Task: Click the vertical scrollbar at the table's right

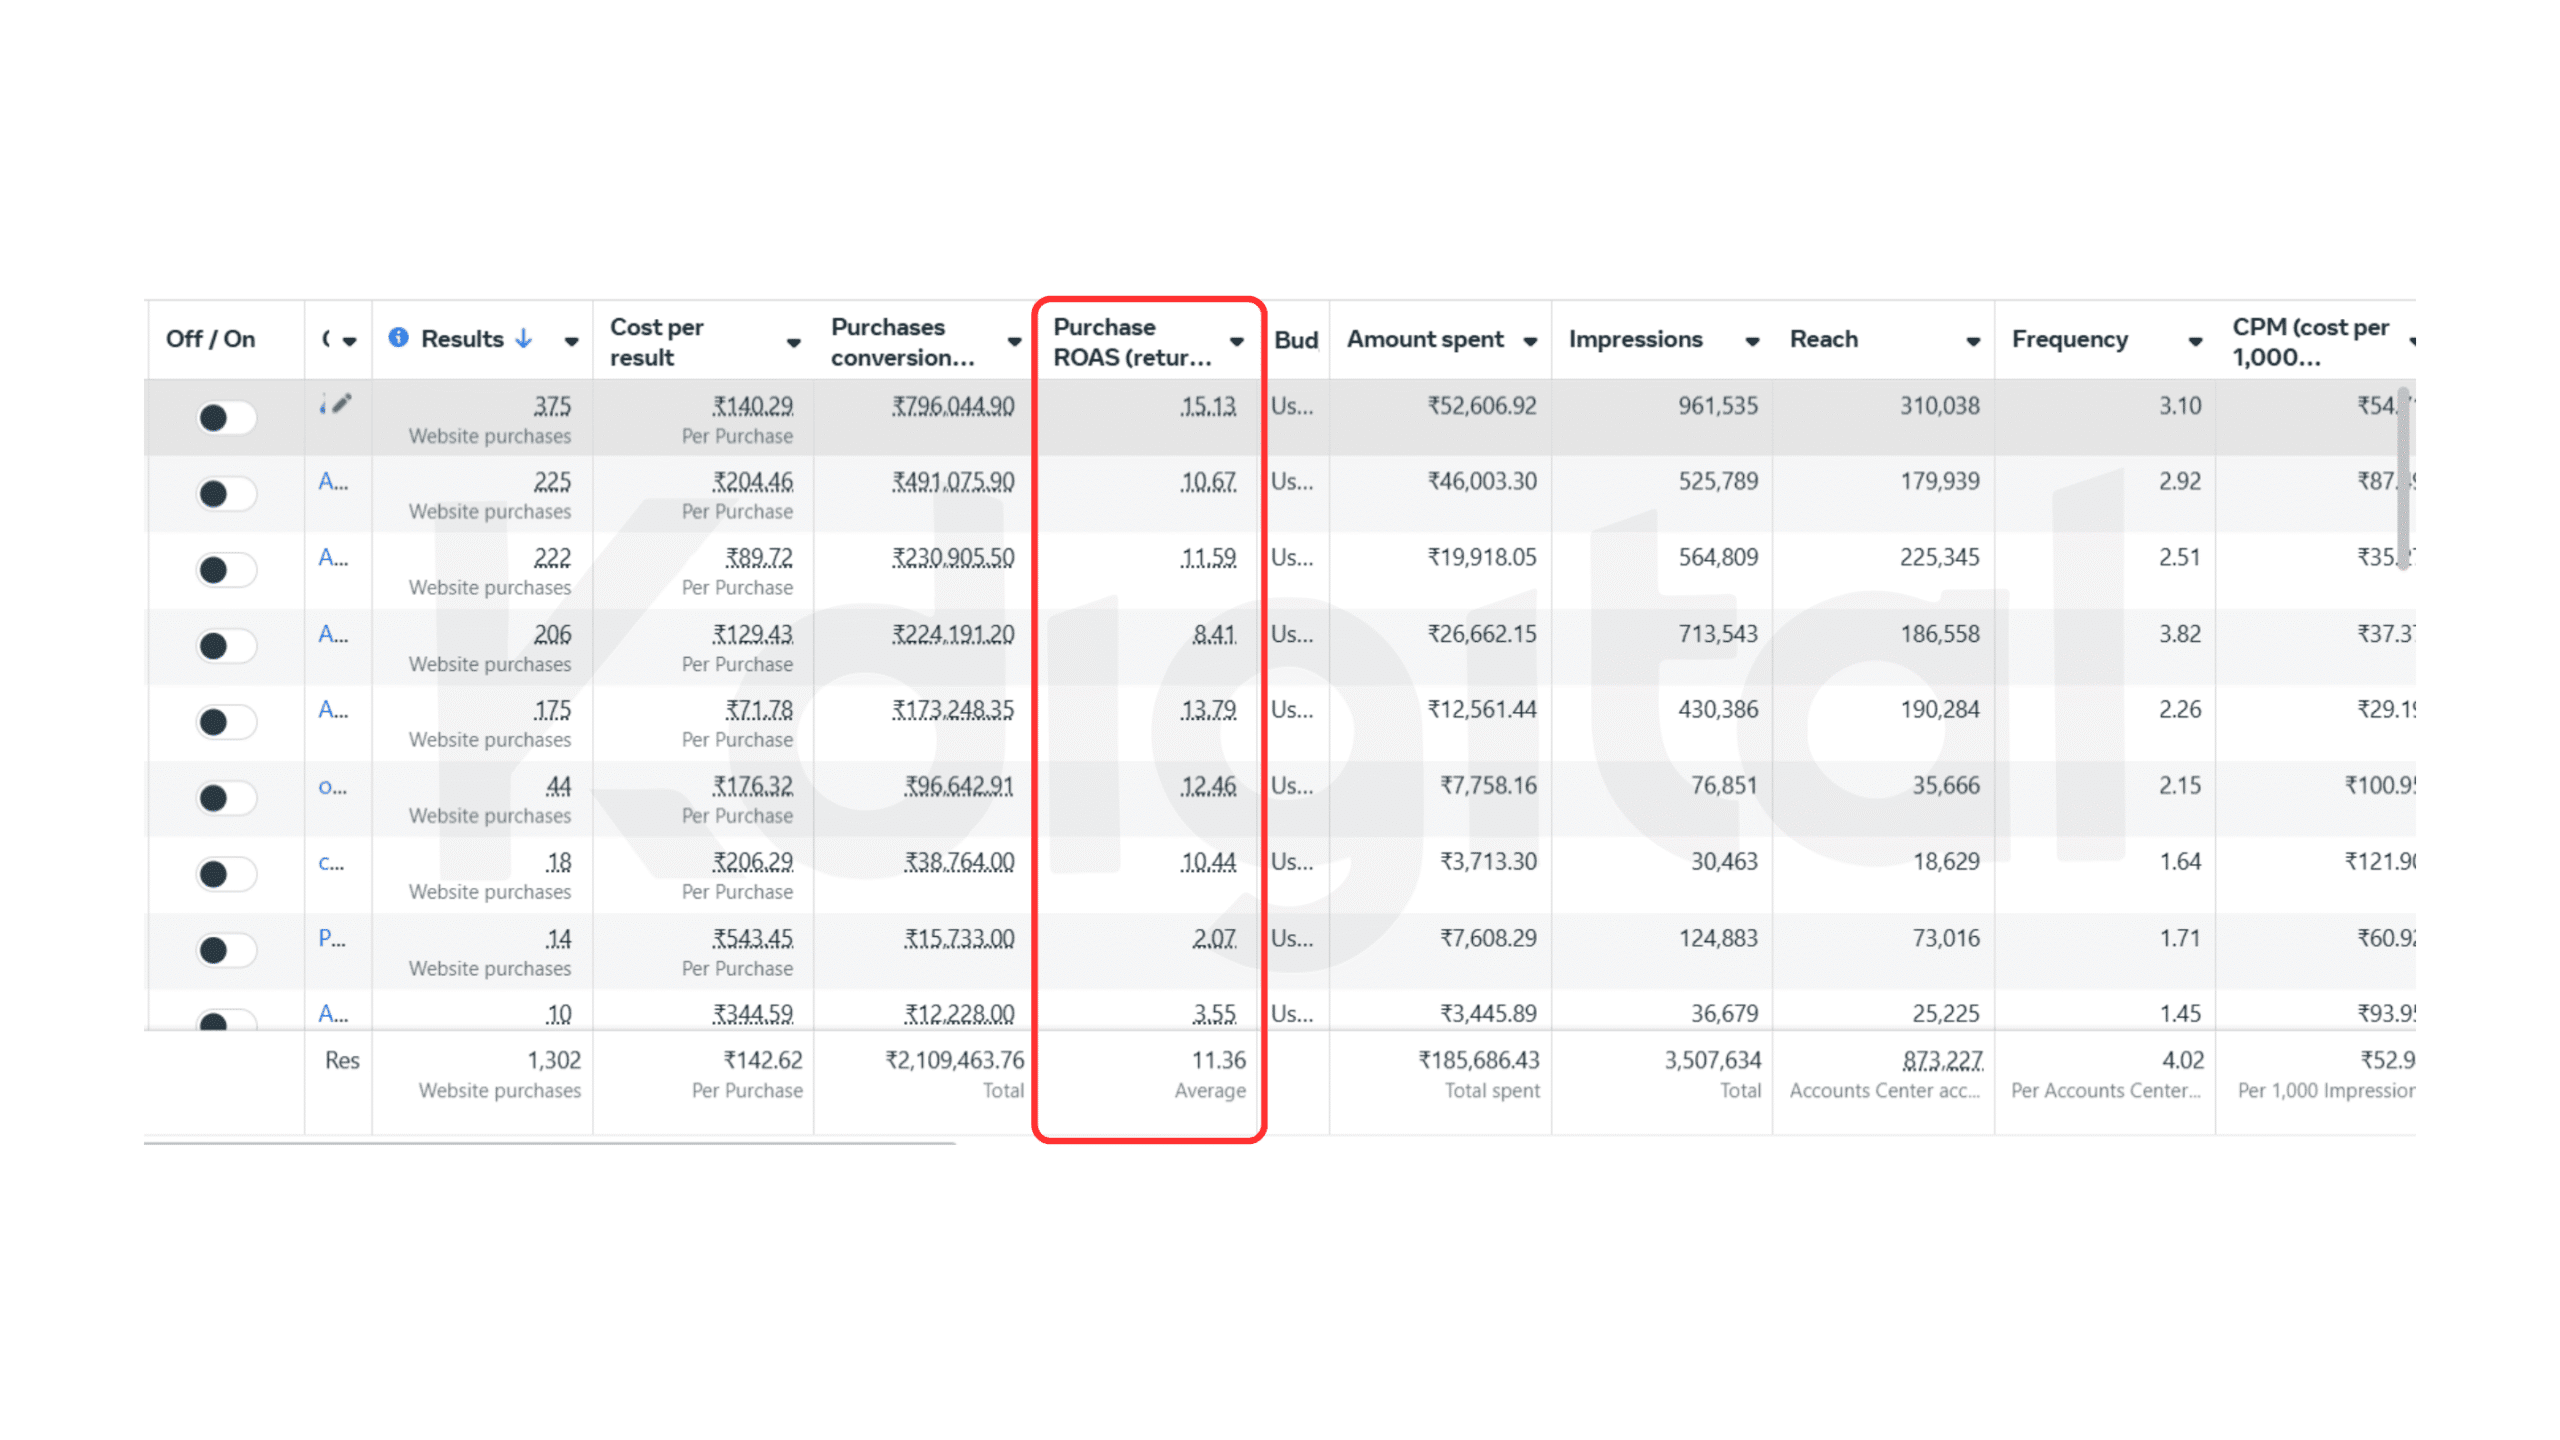Action: [x=2403, y=480]
